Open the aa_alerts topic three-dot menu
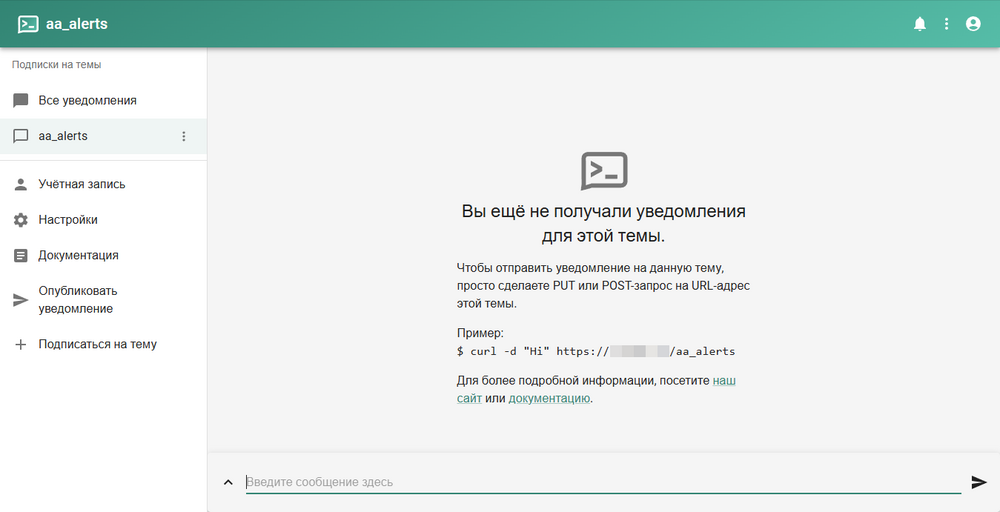The width and height of the screenshot is (1000, 512). 183,136
